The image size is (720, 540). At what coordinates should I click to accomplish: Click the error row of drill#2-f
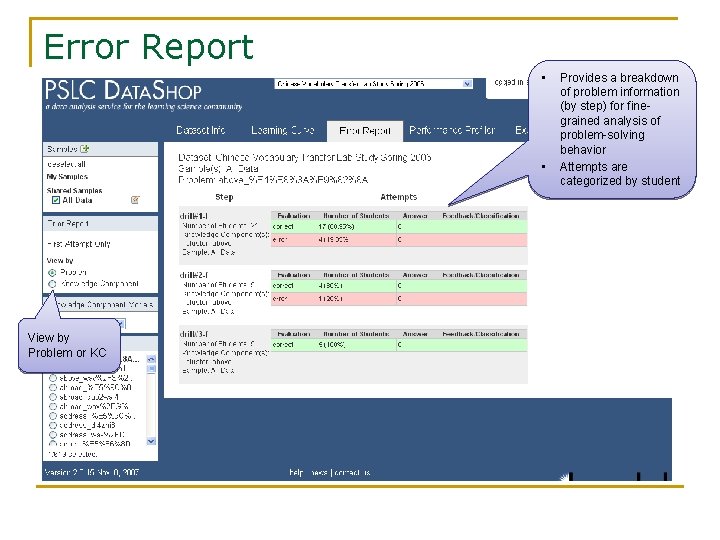tap(399, 298)
